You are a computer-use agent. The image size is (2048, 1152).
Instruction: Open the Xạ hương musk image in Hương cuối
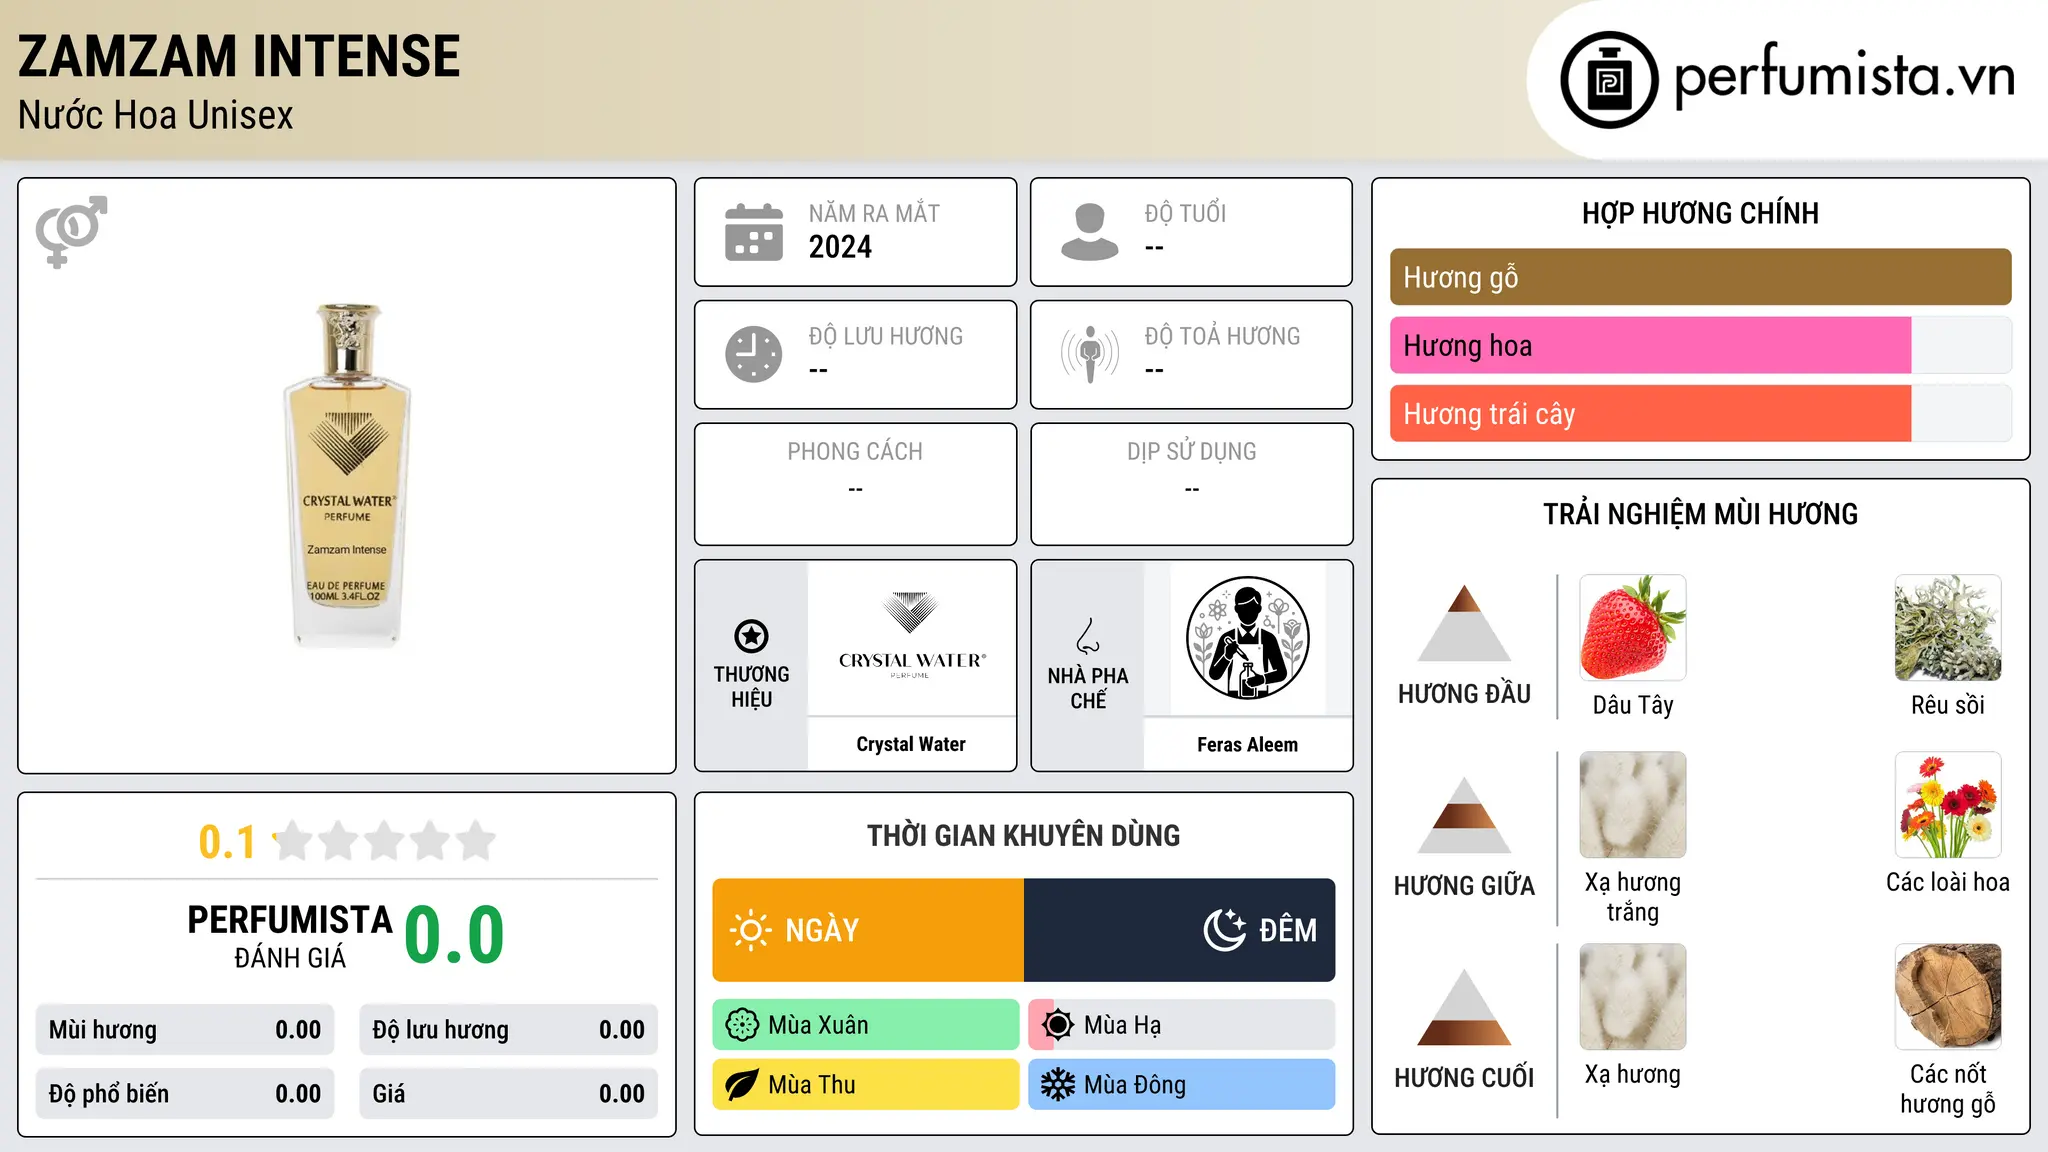coord(1633,997)
